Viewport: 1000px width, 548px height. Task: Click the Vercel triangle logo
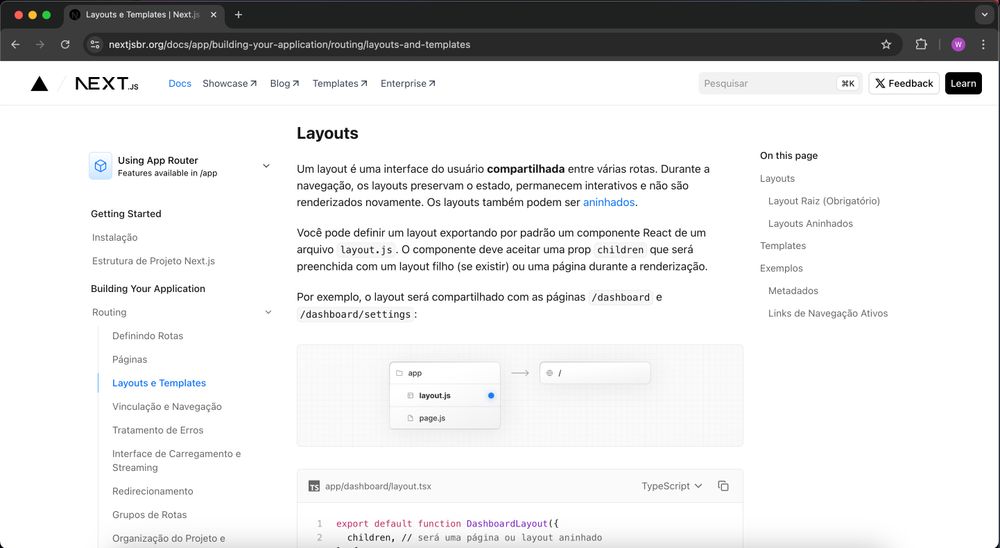40,84
